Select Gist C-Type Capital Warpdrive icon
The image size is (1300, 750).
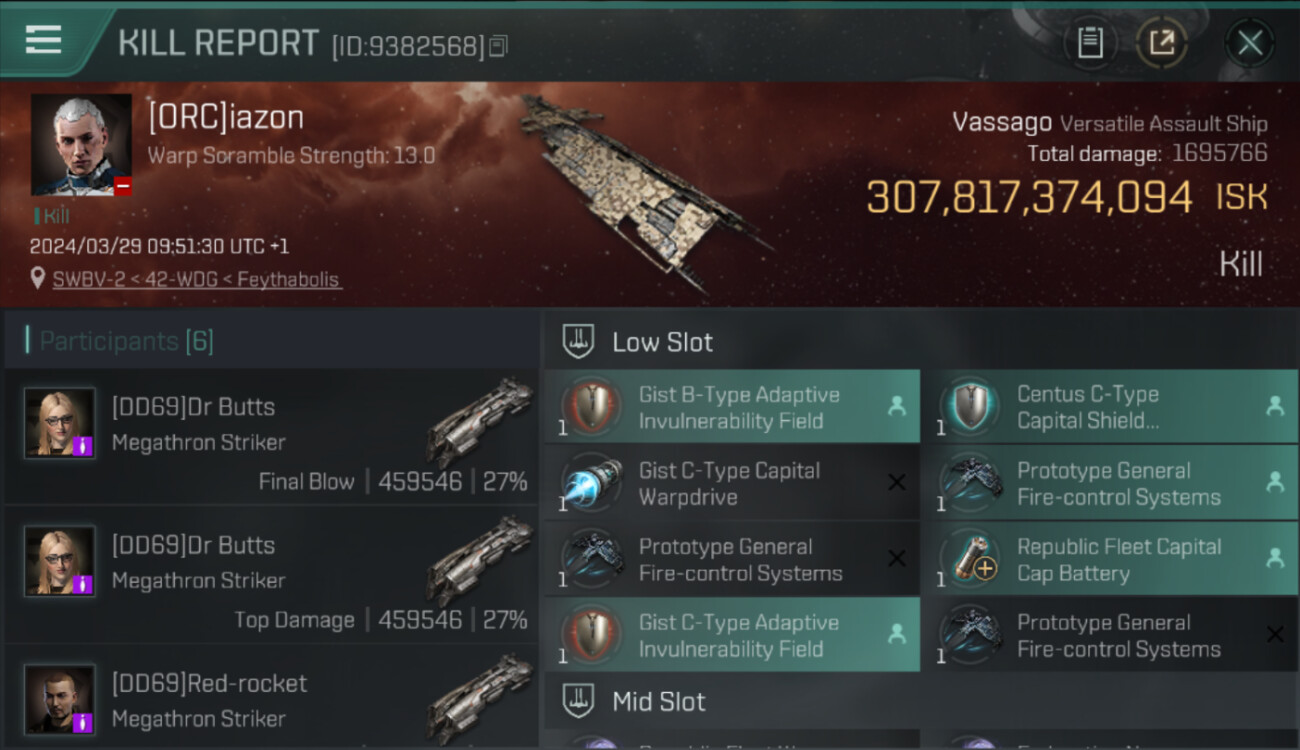click(592, 483)
